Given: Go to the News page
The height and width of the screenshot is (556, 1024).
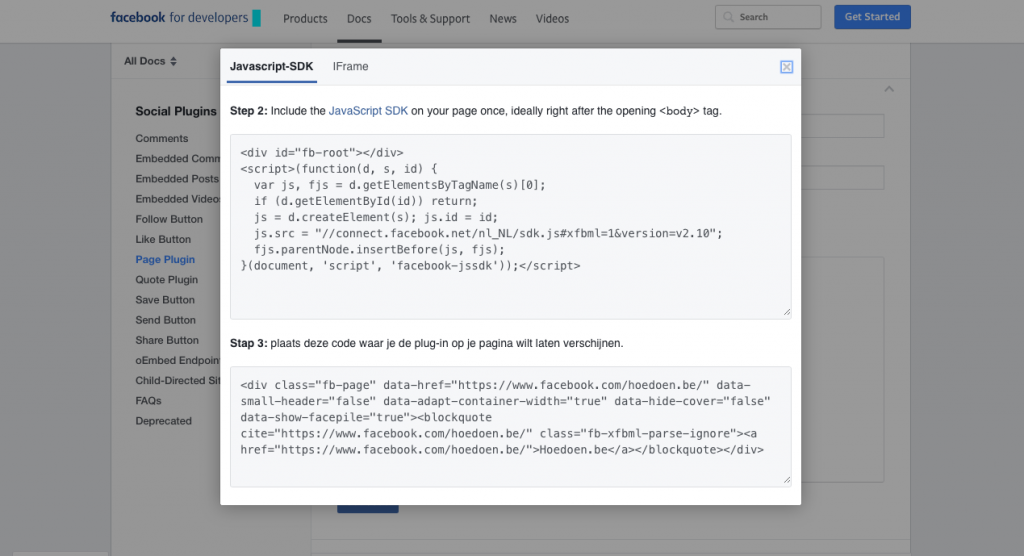Looking at the screenshot, I should pyautogui.click(x=503, y=19).
